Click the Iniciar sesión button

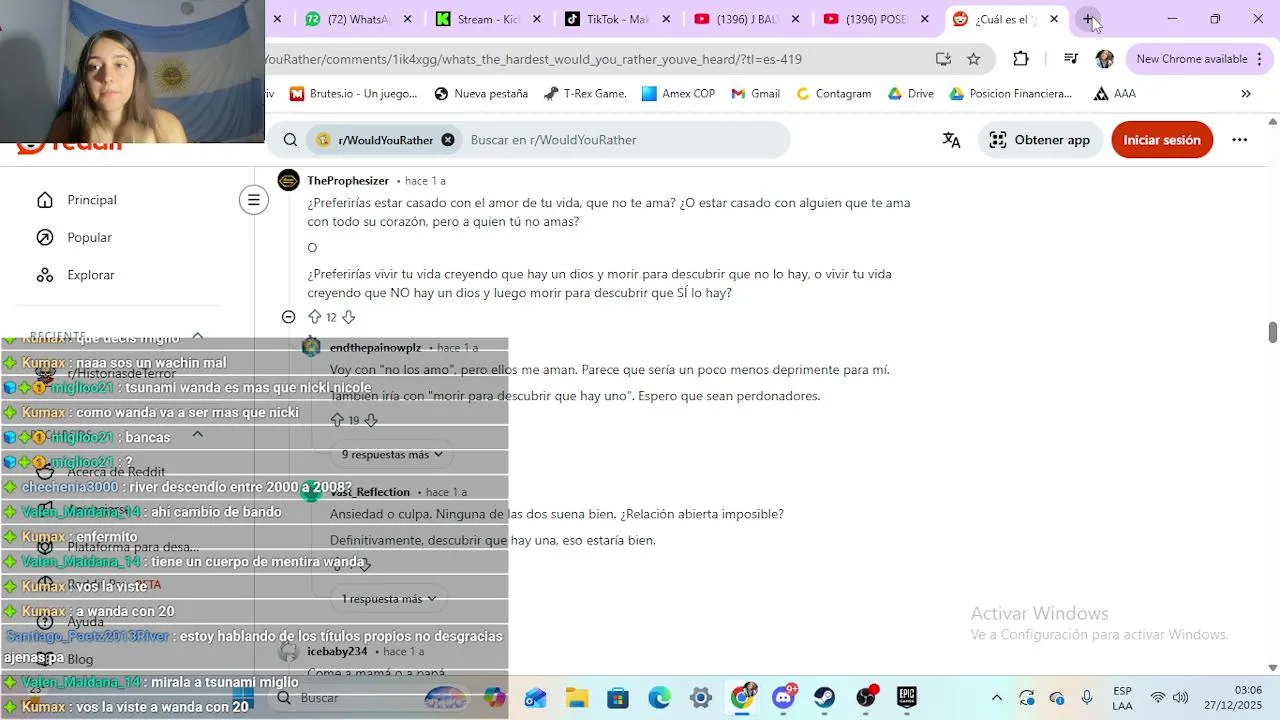tap(1162, 140)
